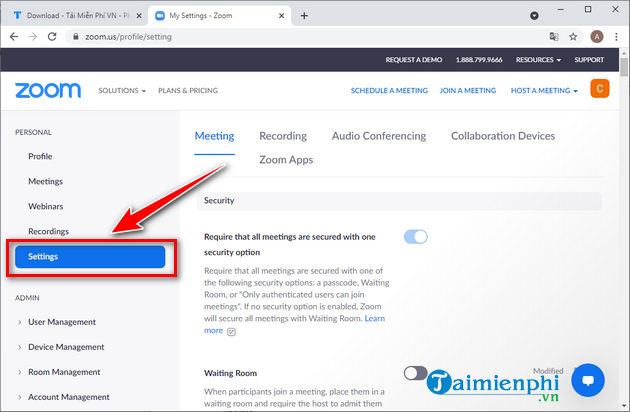Expand the Solutions dropdown menu
Screen dimensions: 630x412
point(122,91)
